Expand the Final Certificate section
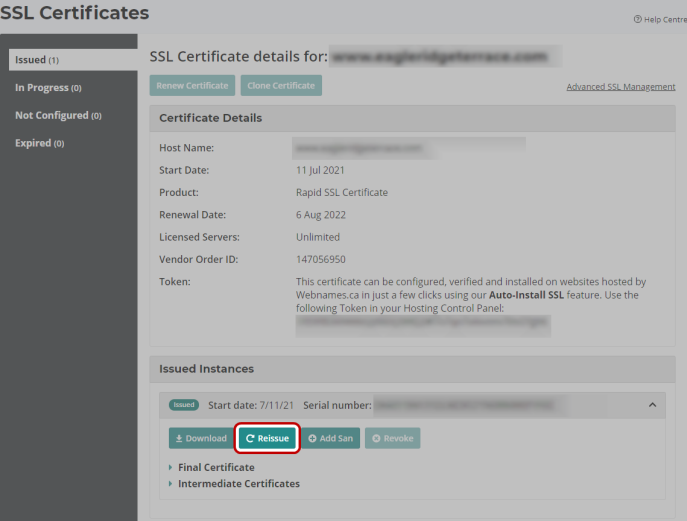687x521 pixels. [216, 467]
